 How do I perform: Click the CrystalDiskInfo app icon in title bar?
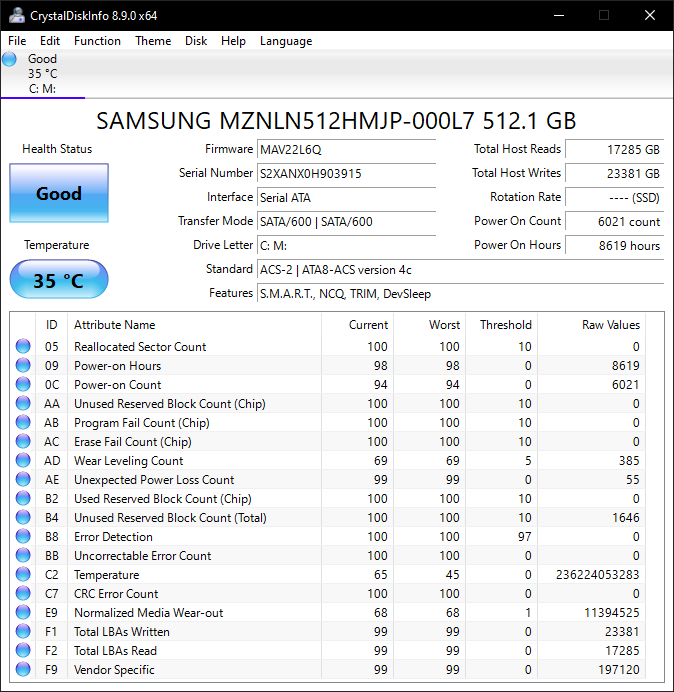pyautogui.click(x=16, y=15)
